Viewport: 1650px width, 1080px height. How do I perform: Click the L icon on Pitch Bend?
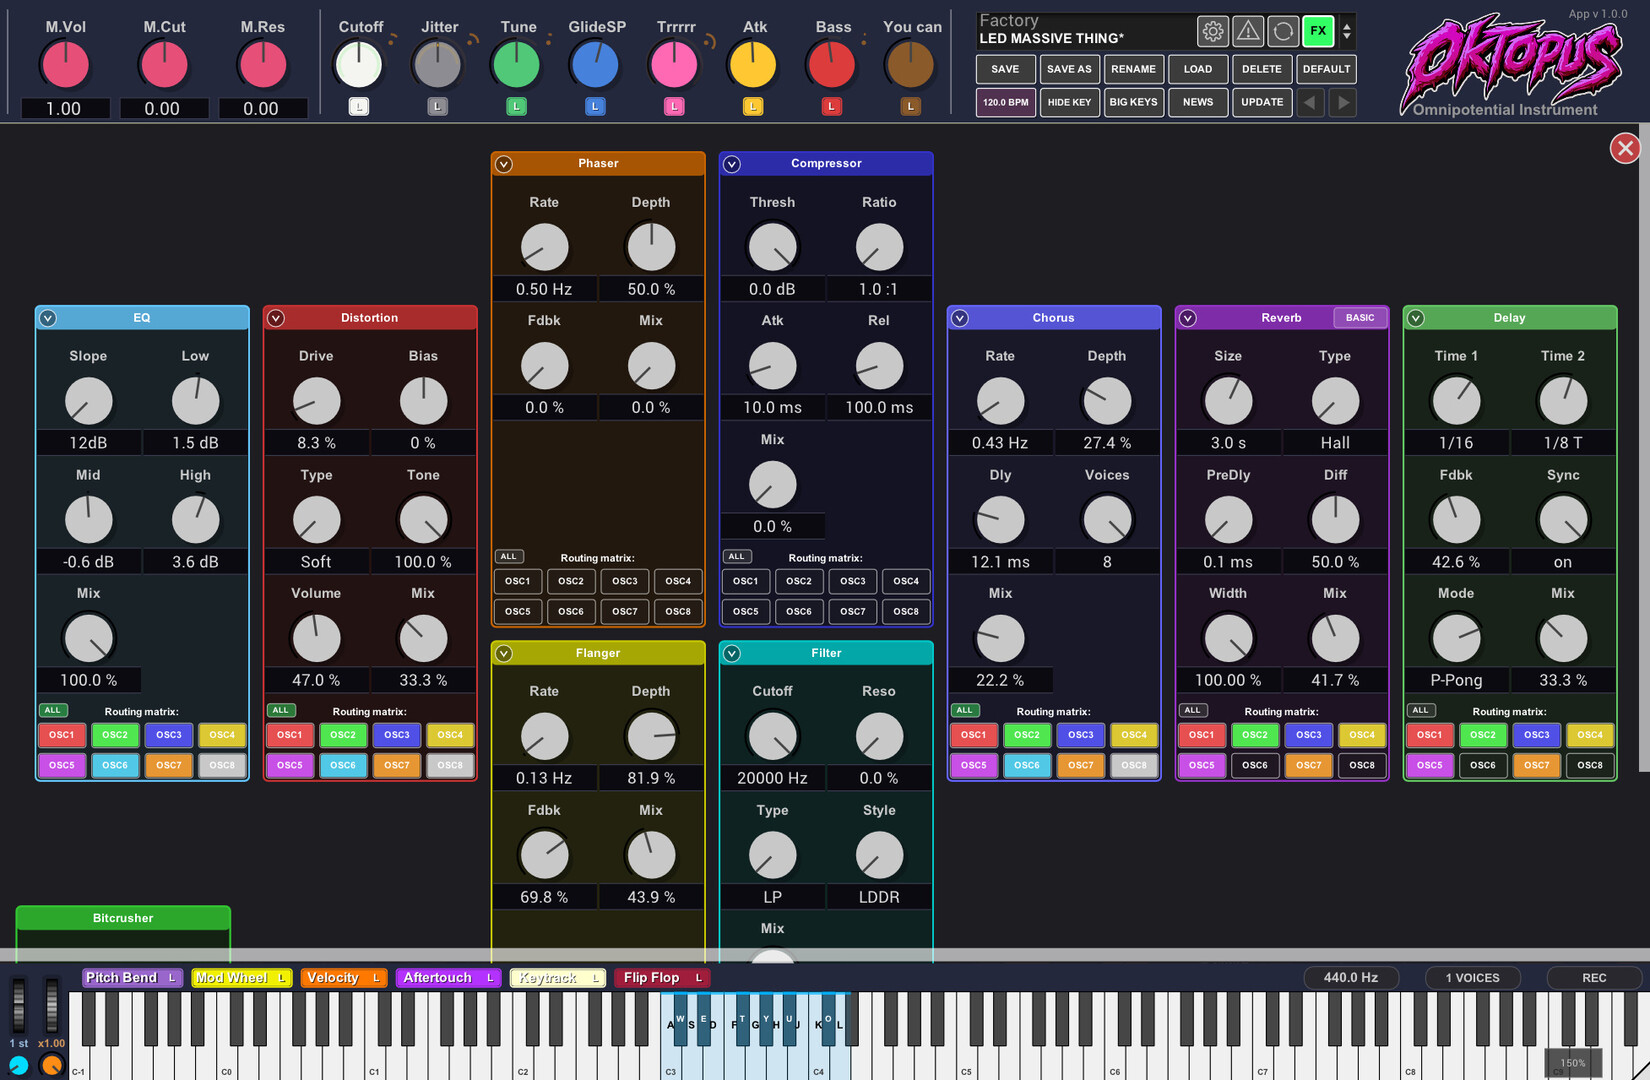pos(172,978)
